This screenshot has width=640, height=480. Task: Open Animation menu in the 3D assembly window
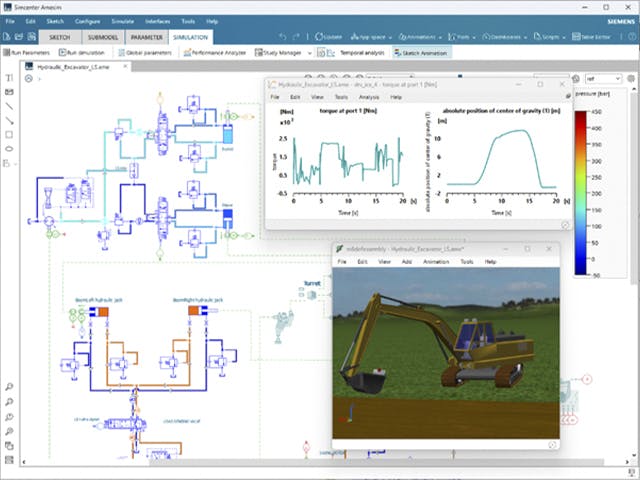click(436, 262)
